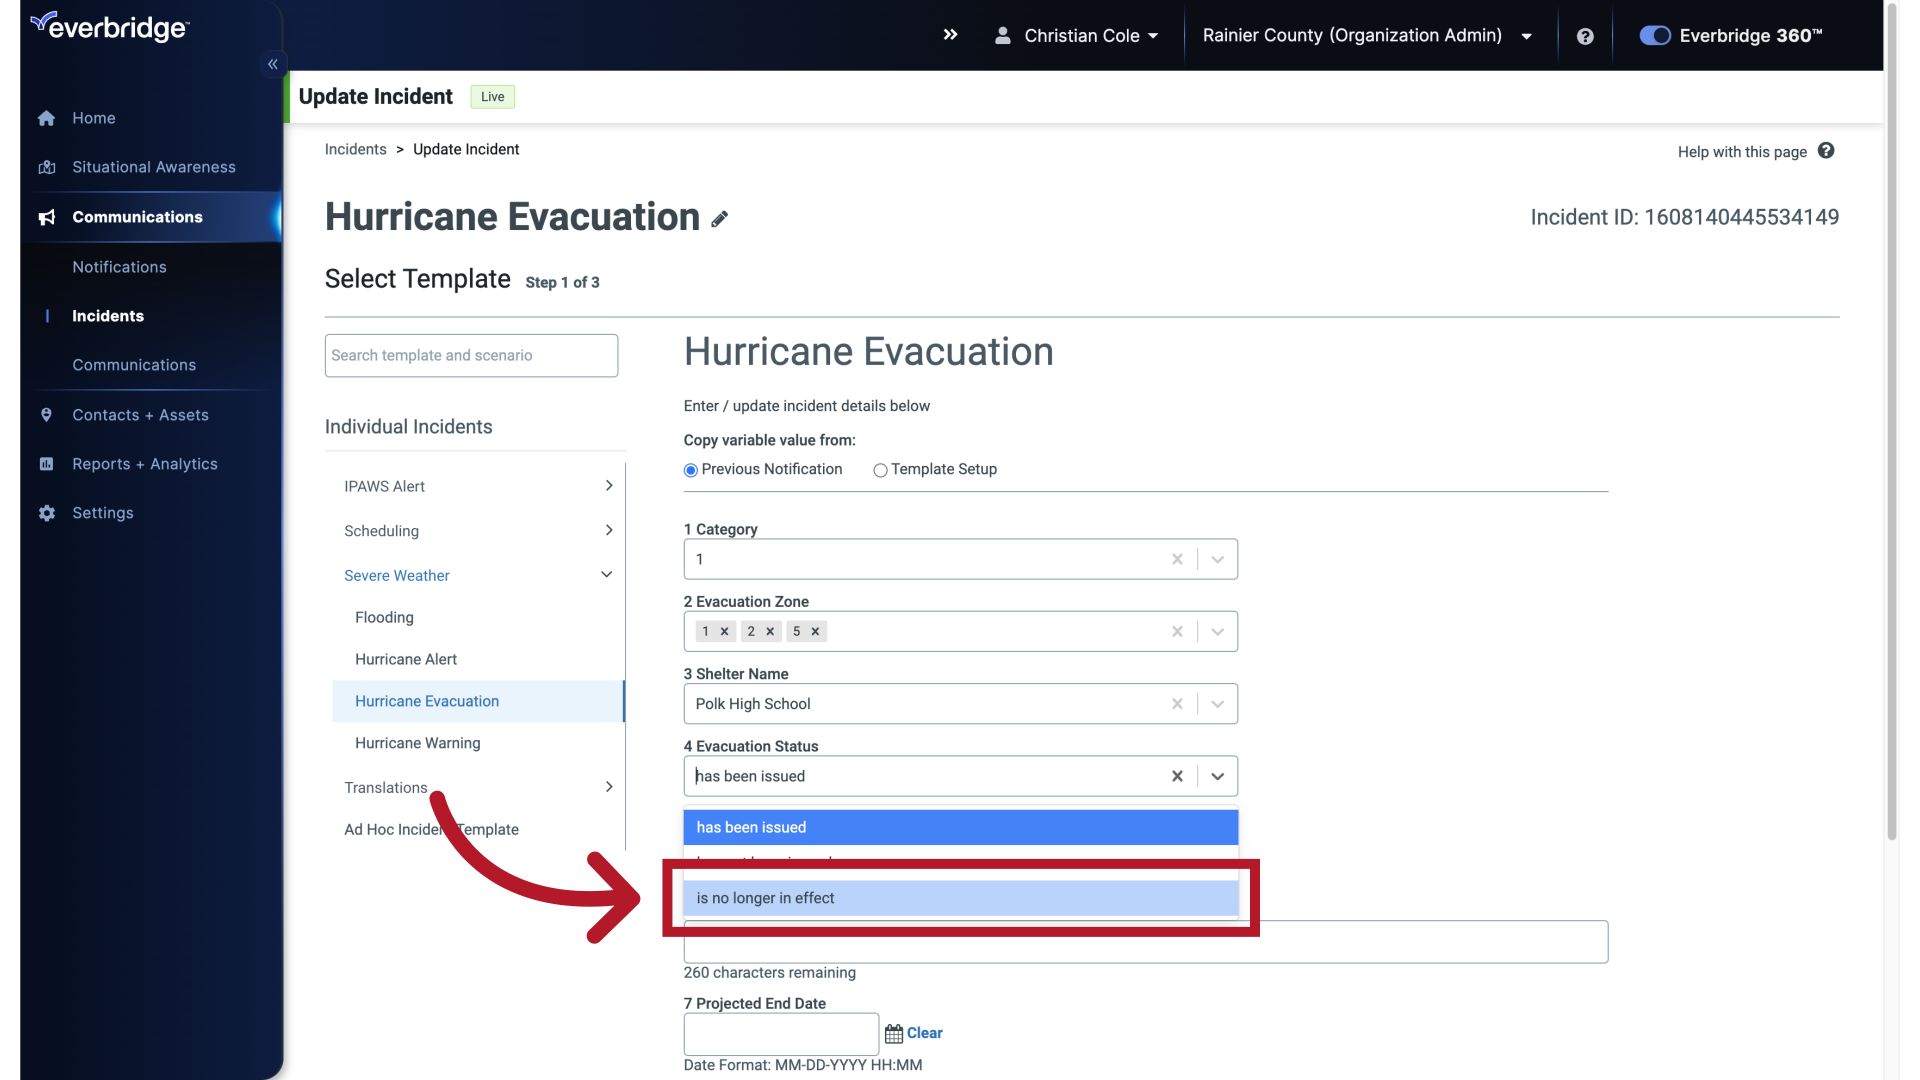
Task: Open Reports + Analytics menu item
Action: coord(145,464)
